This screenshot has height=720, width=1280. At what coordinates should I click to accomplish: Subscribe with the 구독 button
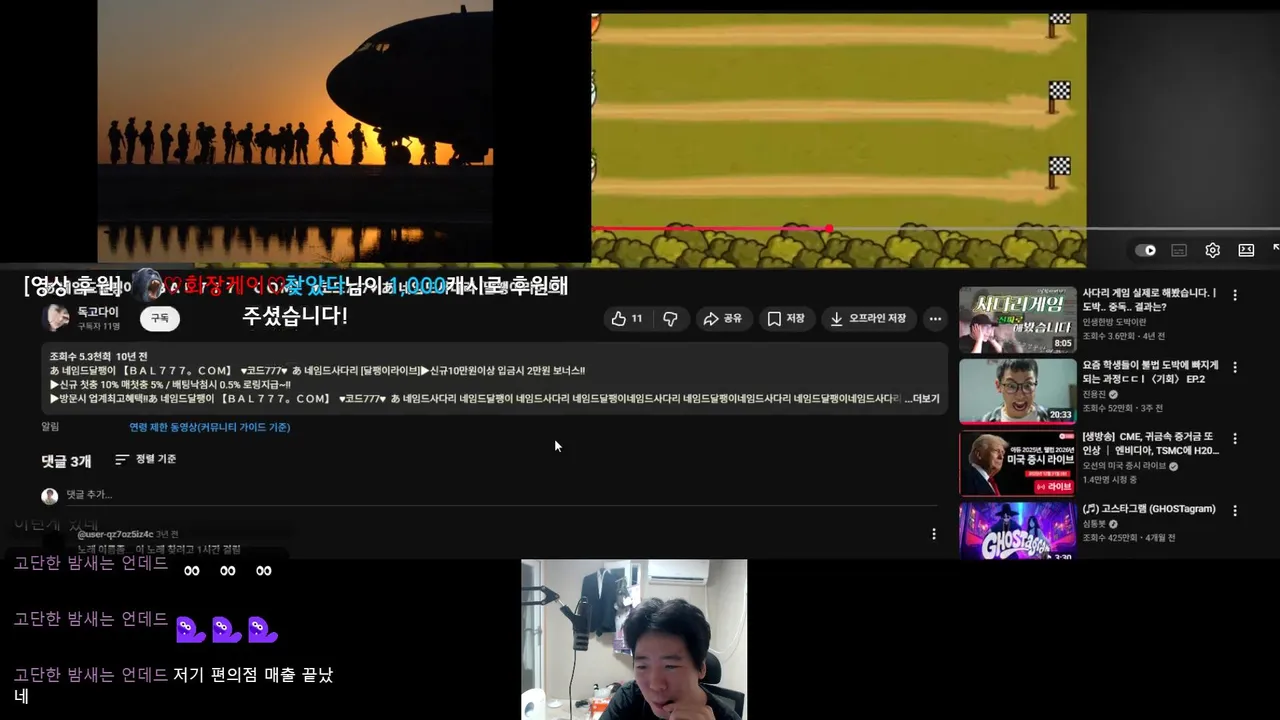[160, 318]
